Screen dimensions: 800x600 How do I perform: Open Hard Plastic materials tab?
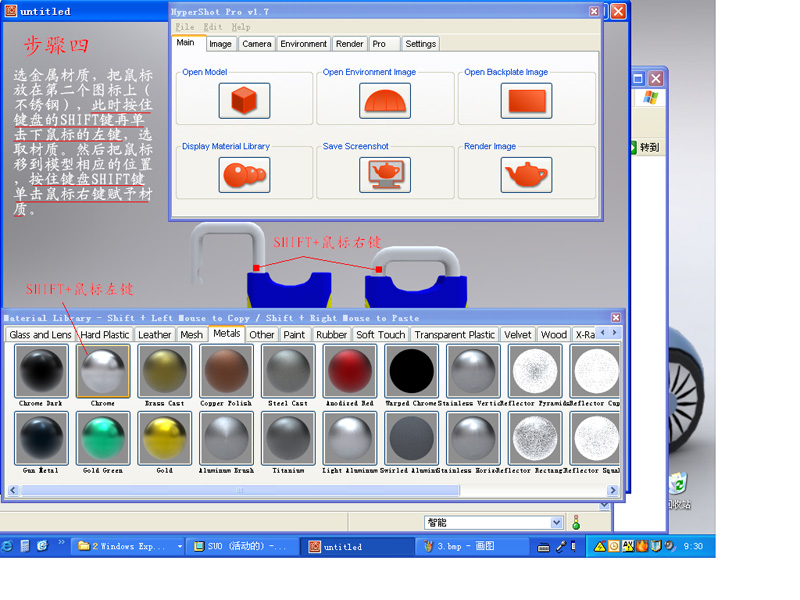(x=105, y=335)
